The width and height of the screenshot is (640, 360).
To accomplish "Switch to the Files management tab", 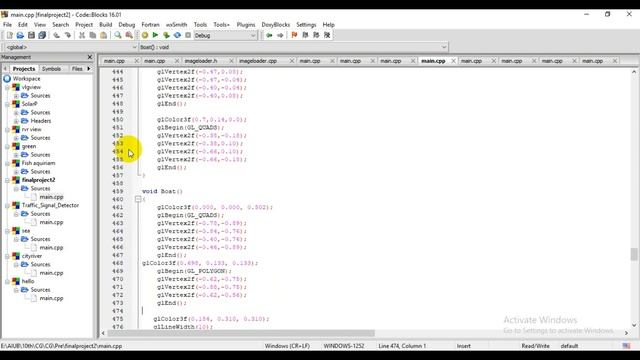I will coord(77,69).
